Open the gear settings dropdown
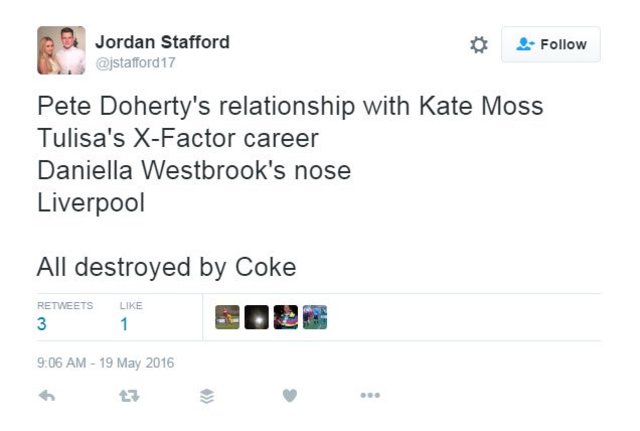640x431 pixels. pos(479,45)
